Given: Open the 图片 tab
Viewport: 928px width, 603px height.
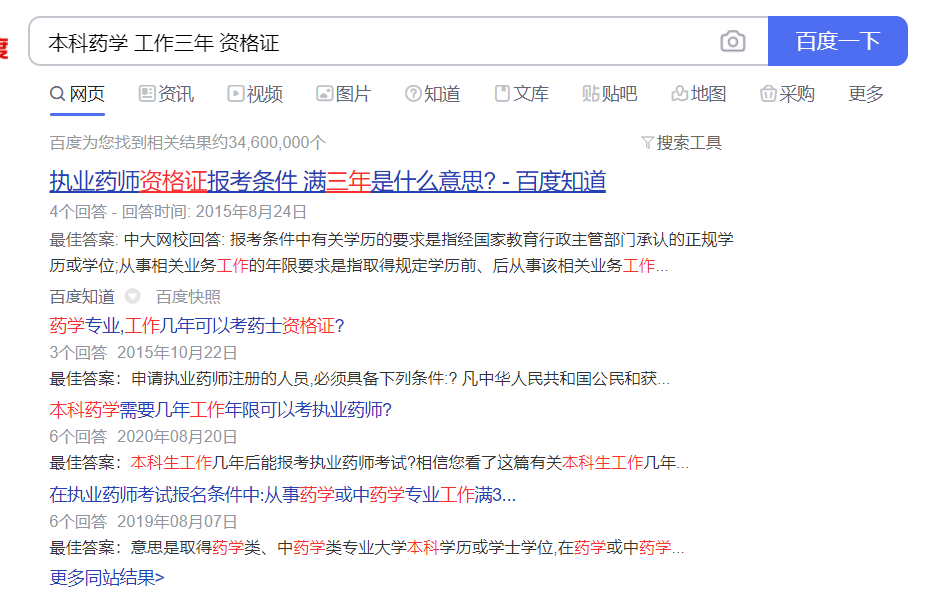Looking at the screenshot, I should [x=344, y=94].
